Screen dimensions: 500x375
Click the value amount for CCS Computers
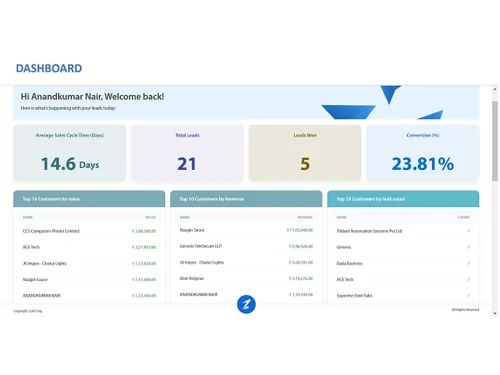[x=144, y=231]
